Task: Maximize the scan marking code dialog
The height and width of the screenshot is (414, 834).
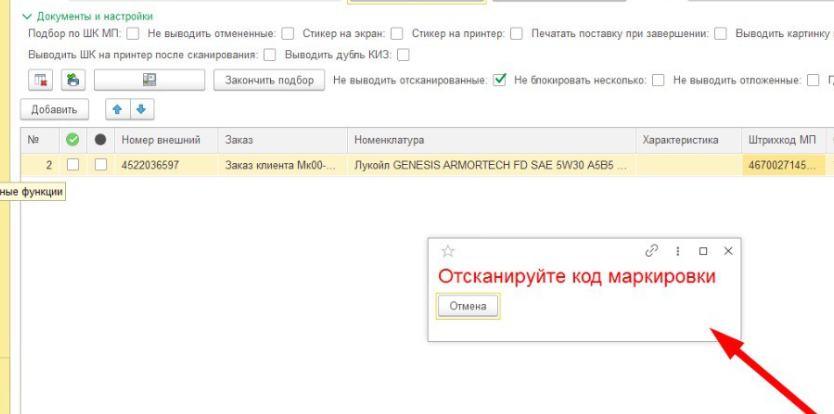Action: click(x=703, y=251)
